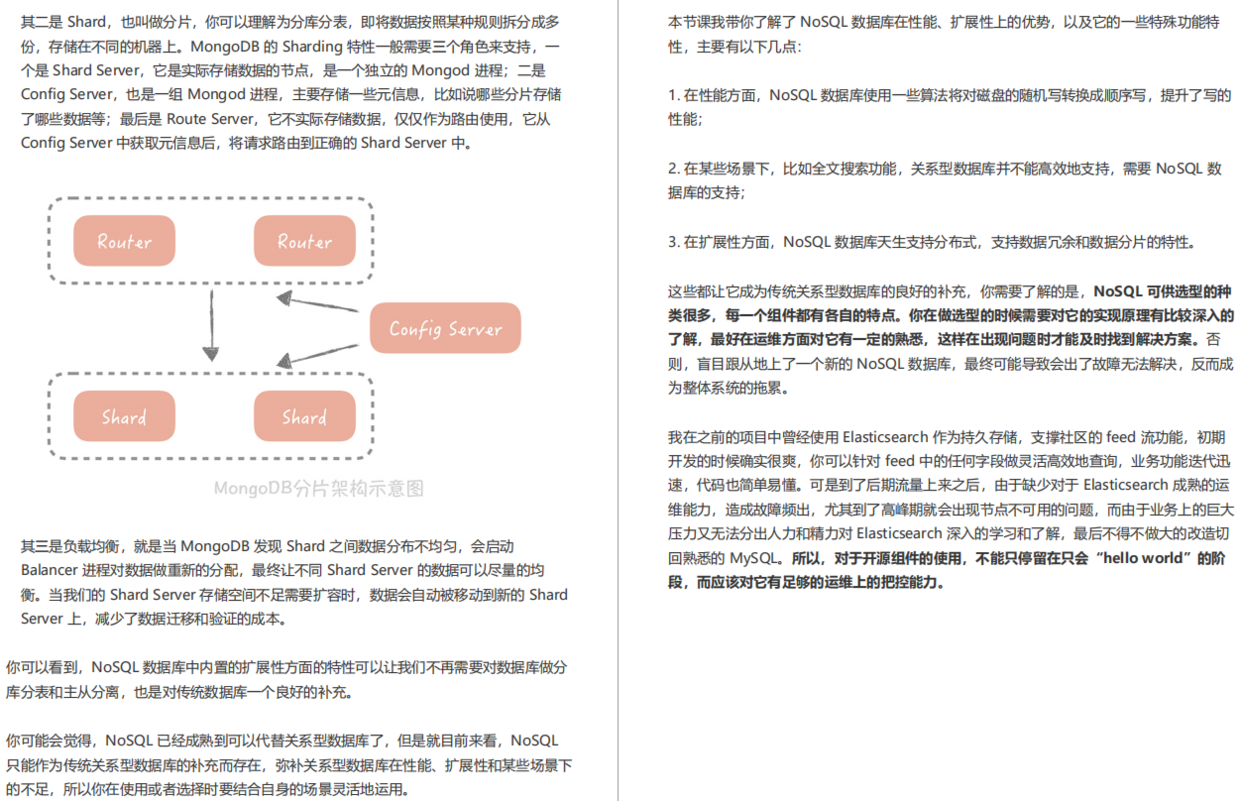Click the text "这些都让它成为传统关系型数据库的良好的补充"
This screenshot has height=801, width=1240.
(x=818, y=292)
